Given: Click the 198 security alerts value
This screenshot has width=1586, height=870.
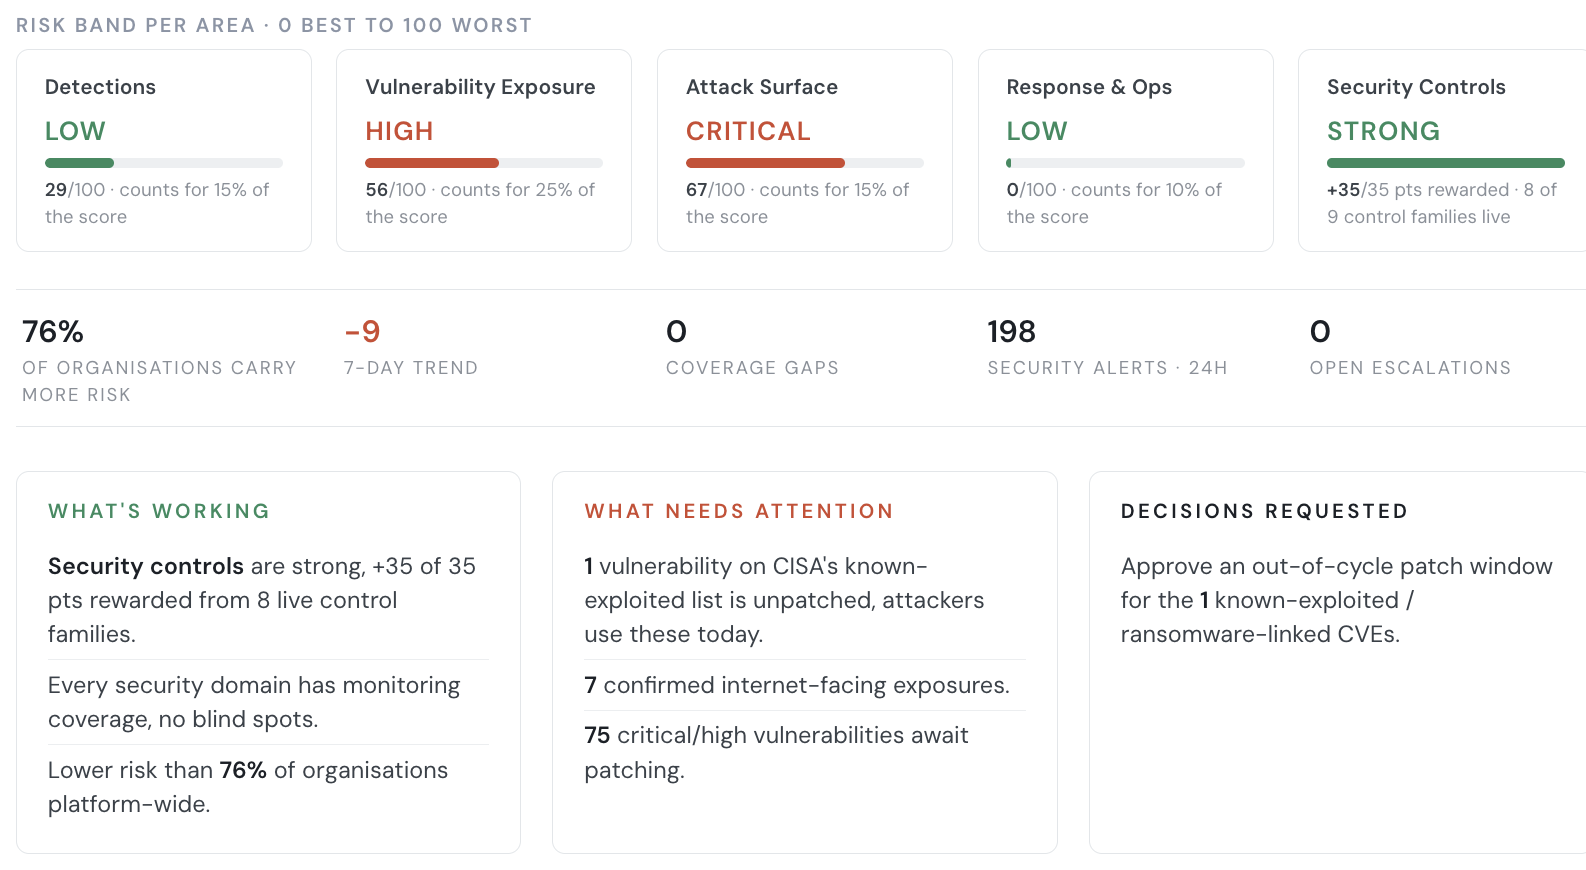Looking at the screenshot, I should 1011,331.
